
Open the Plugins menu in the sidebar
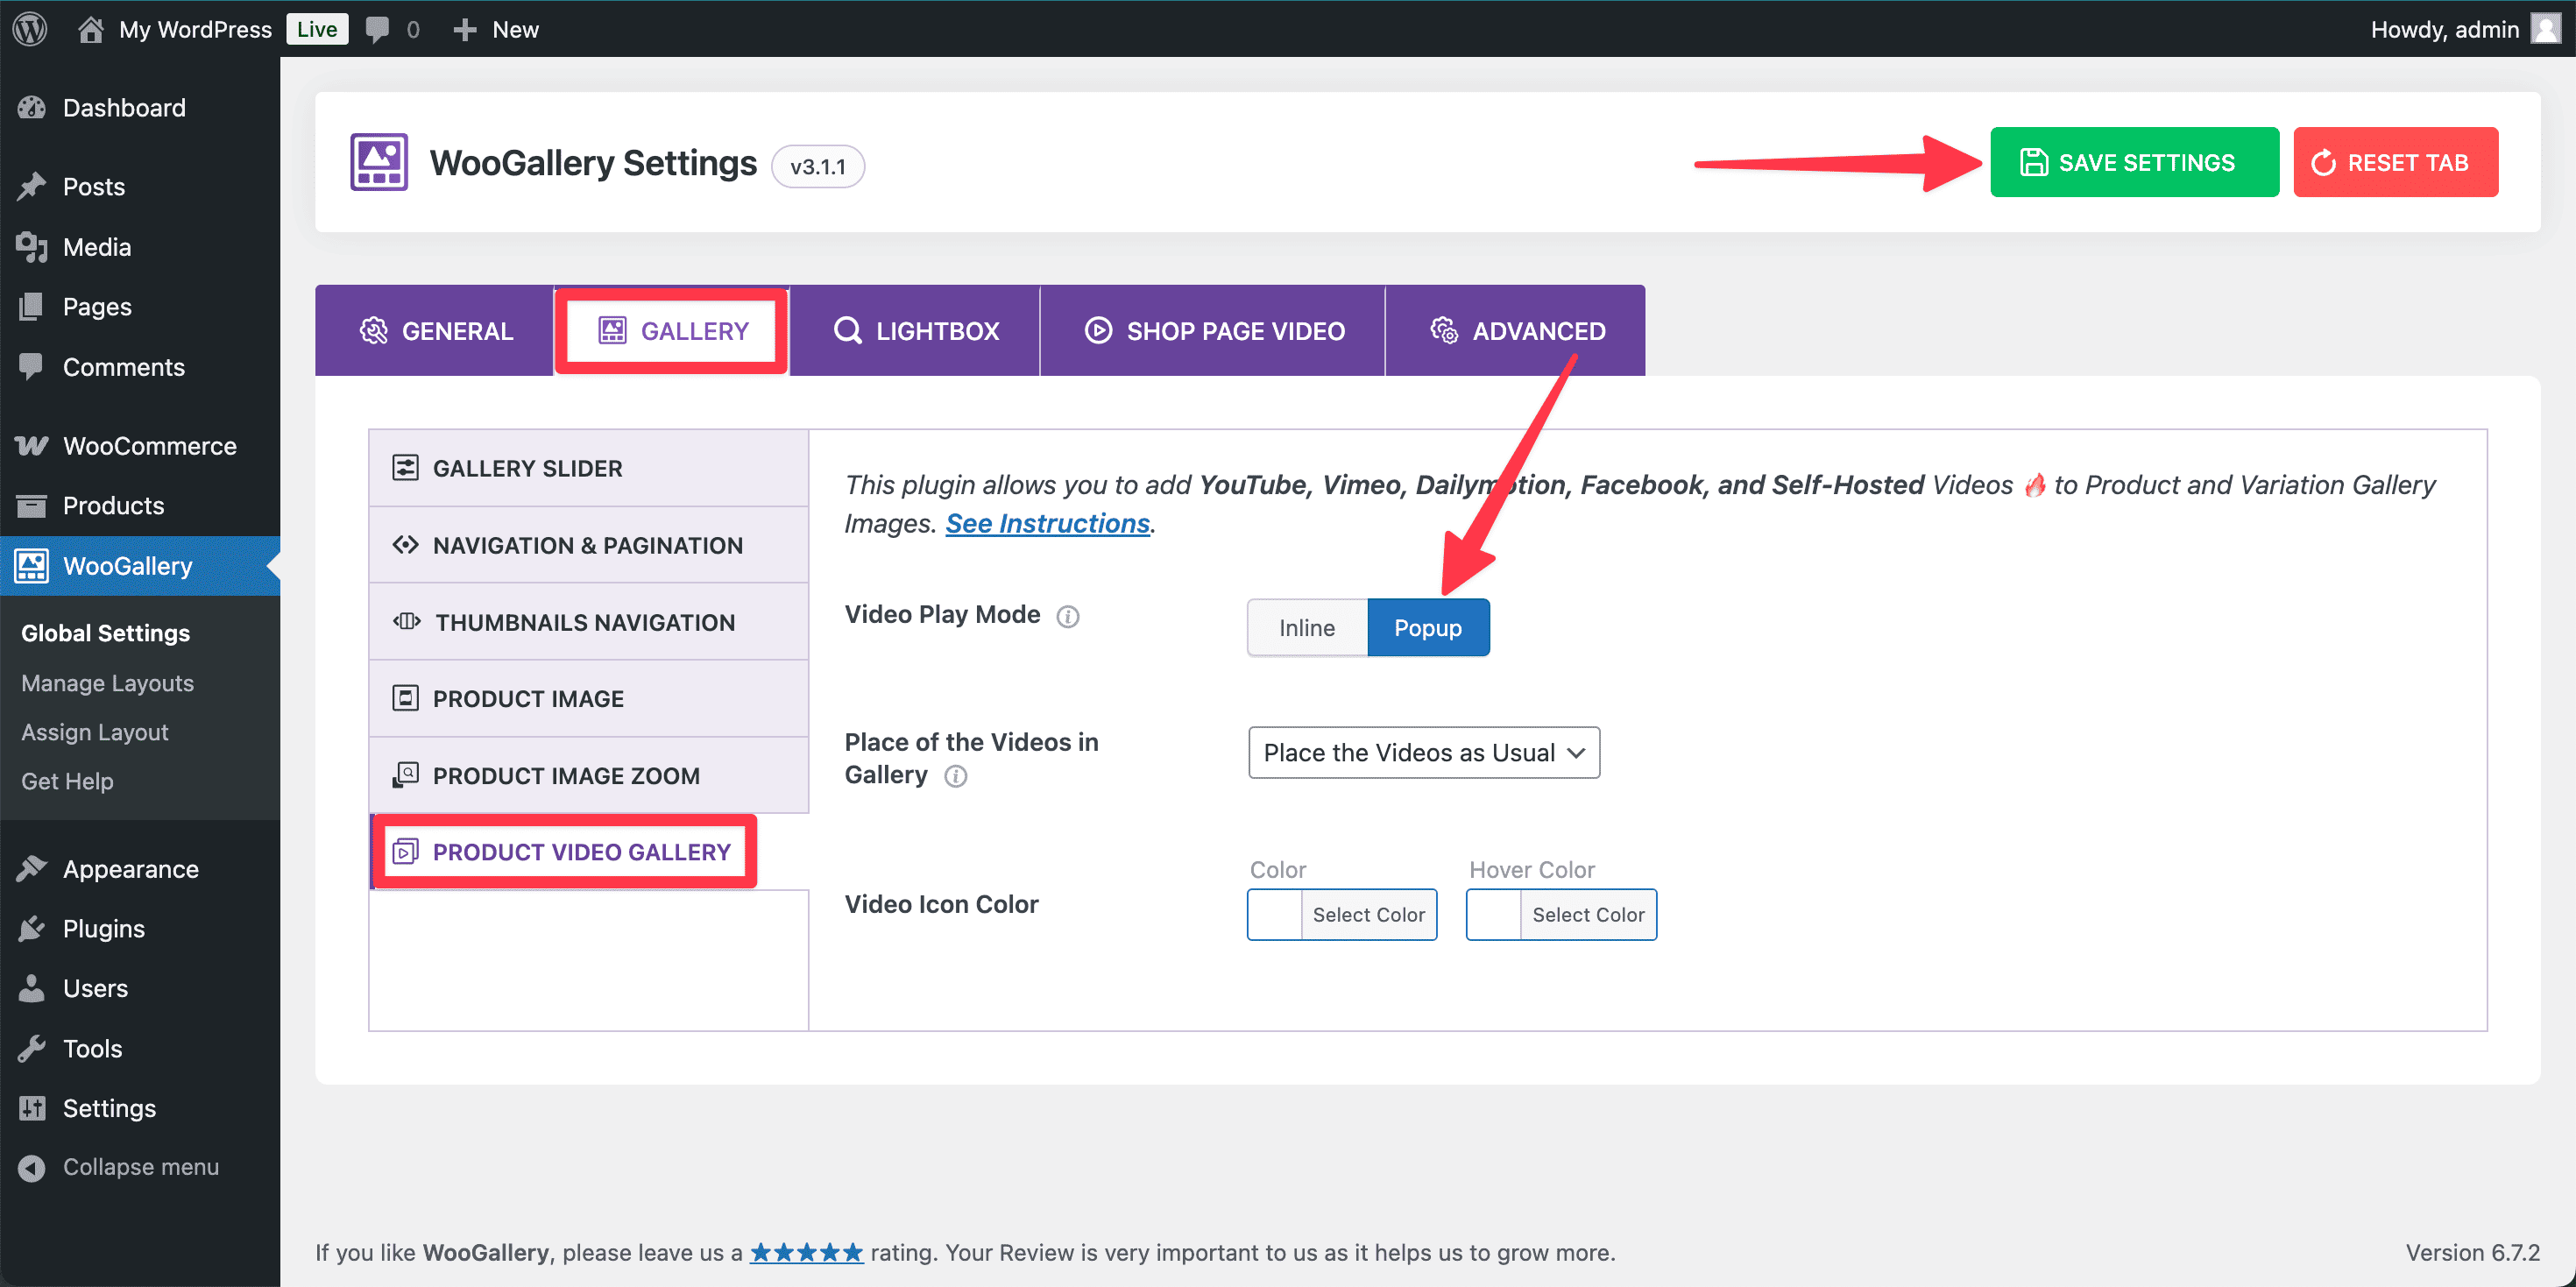(x=104, y=929)
